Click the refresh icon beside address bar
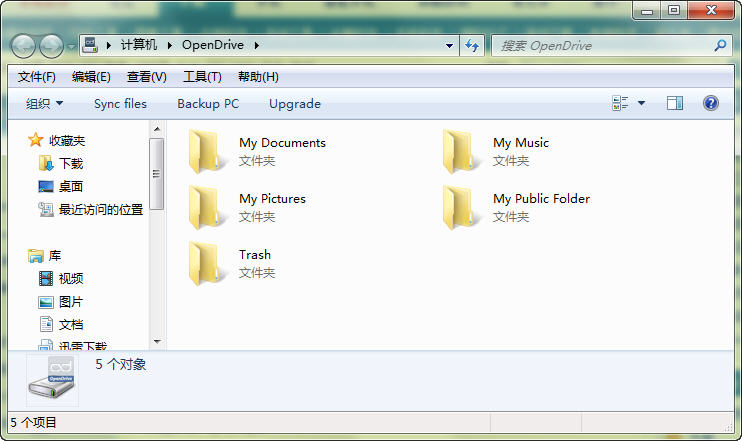The height and width of the screenshot is (441, 742). click(x=473, y=45)
